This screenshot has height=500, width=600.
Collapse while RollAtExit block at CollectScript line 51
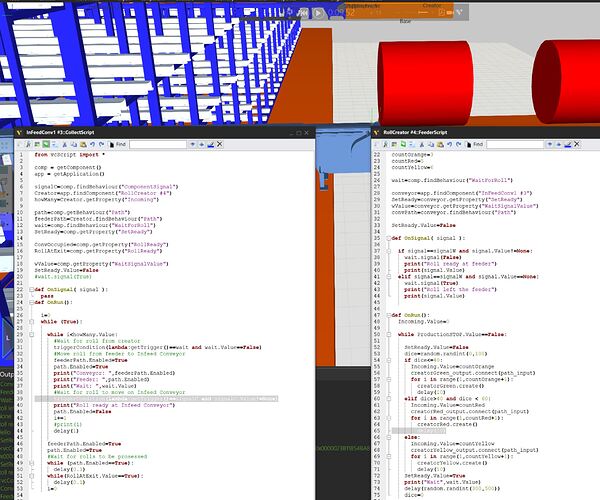[x=32, y=476]
